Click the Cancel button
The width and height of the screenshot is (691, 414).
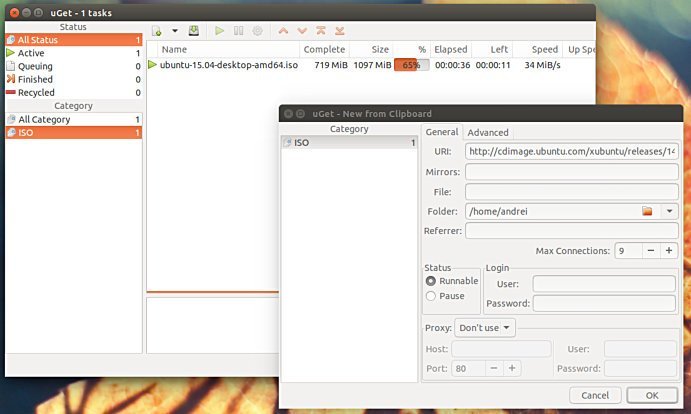pos(595,395)
